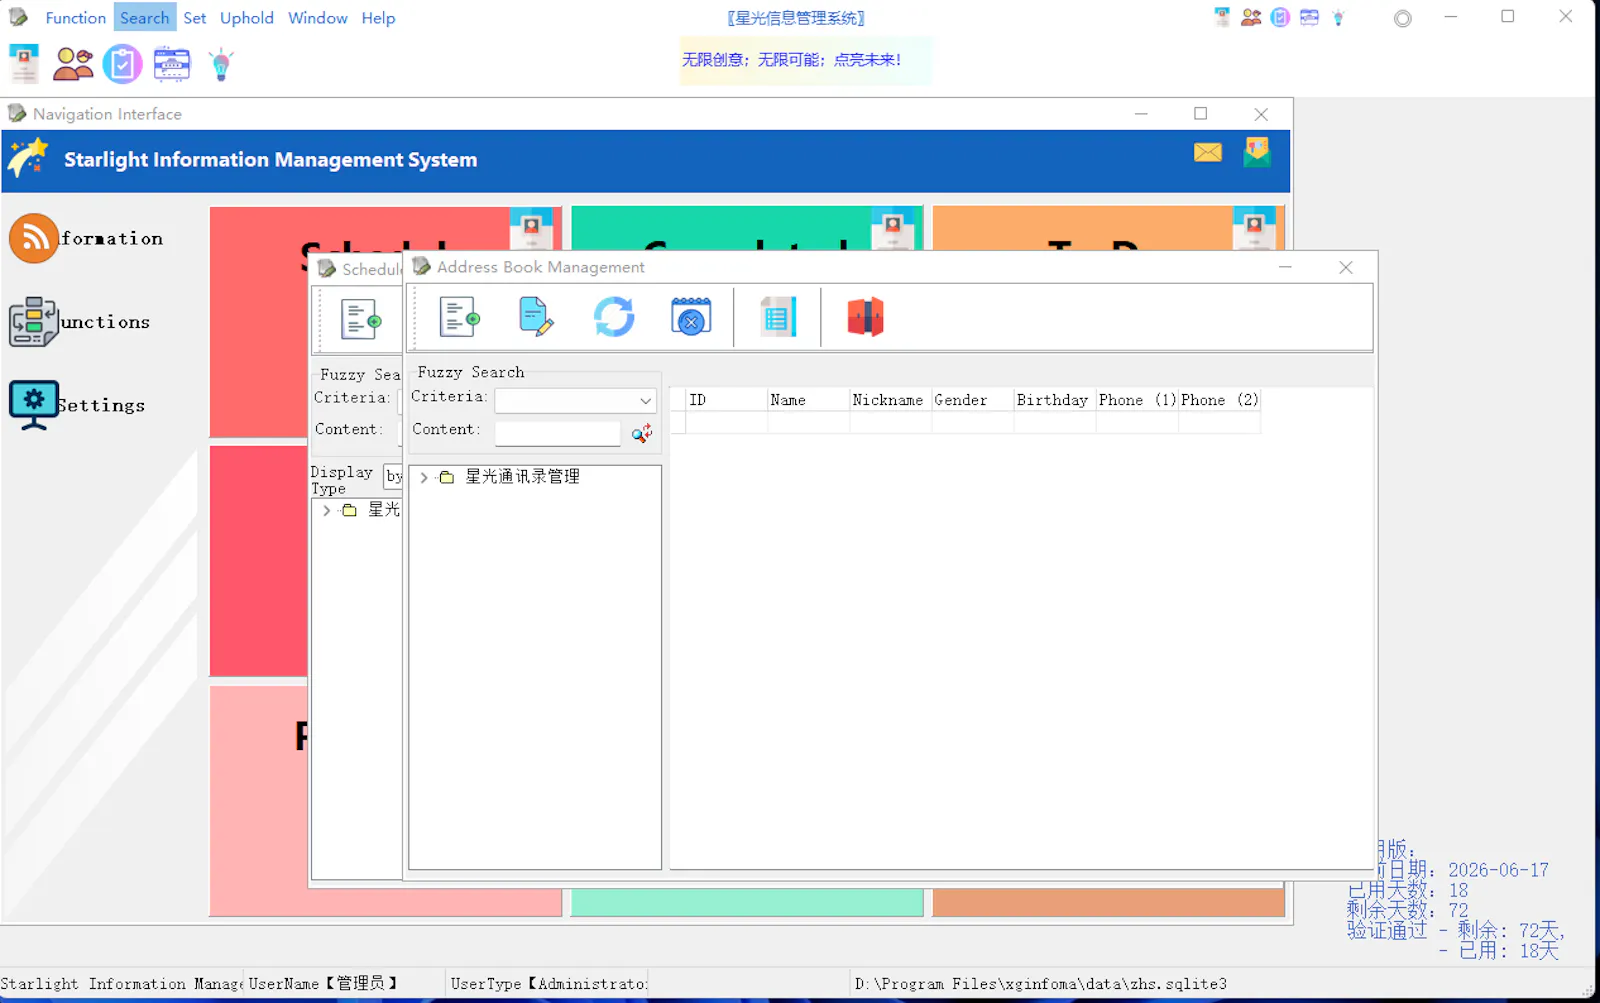This screenshot has width=1600, height=1003.
Task: Open Display Type dropdown in Schedule window
Action: pos(393,476)
